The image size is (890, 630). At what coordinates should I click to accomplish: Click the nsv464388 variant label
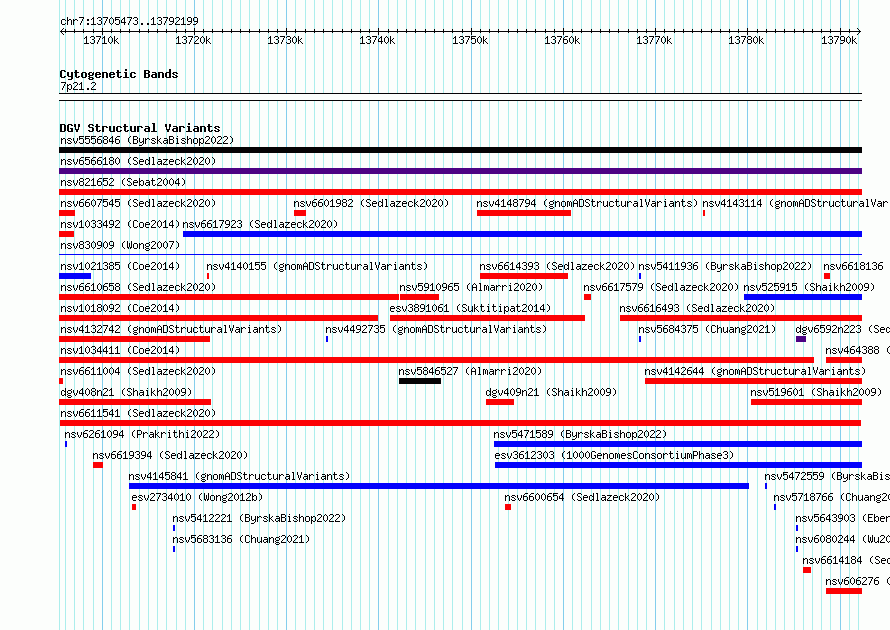tap(858, 350)
